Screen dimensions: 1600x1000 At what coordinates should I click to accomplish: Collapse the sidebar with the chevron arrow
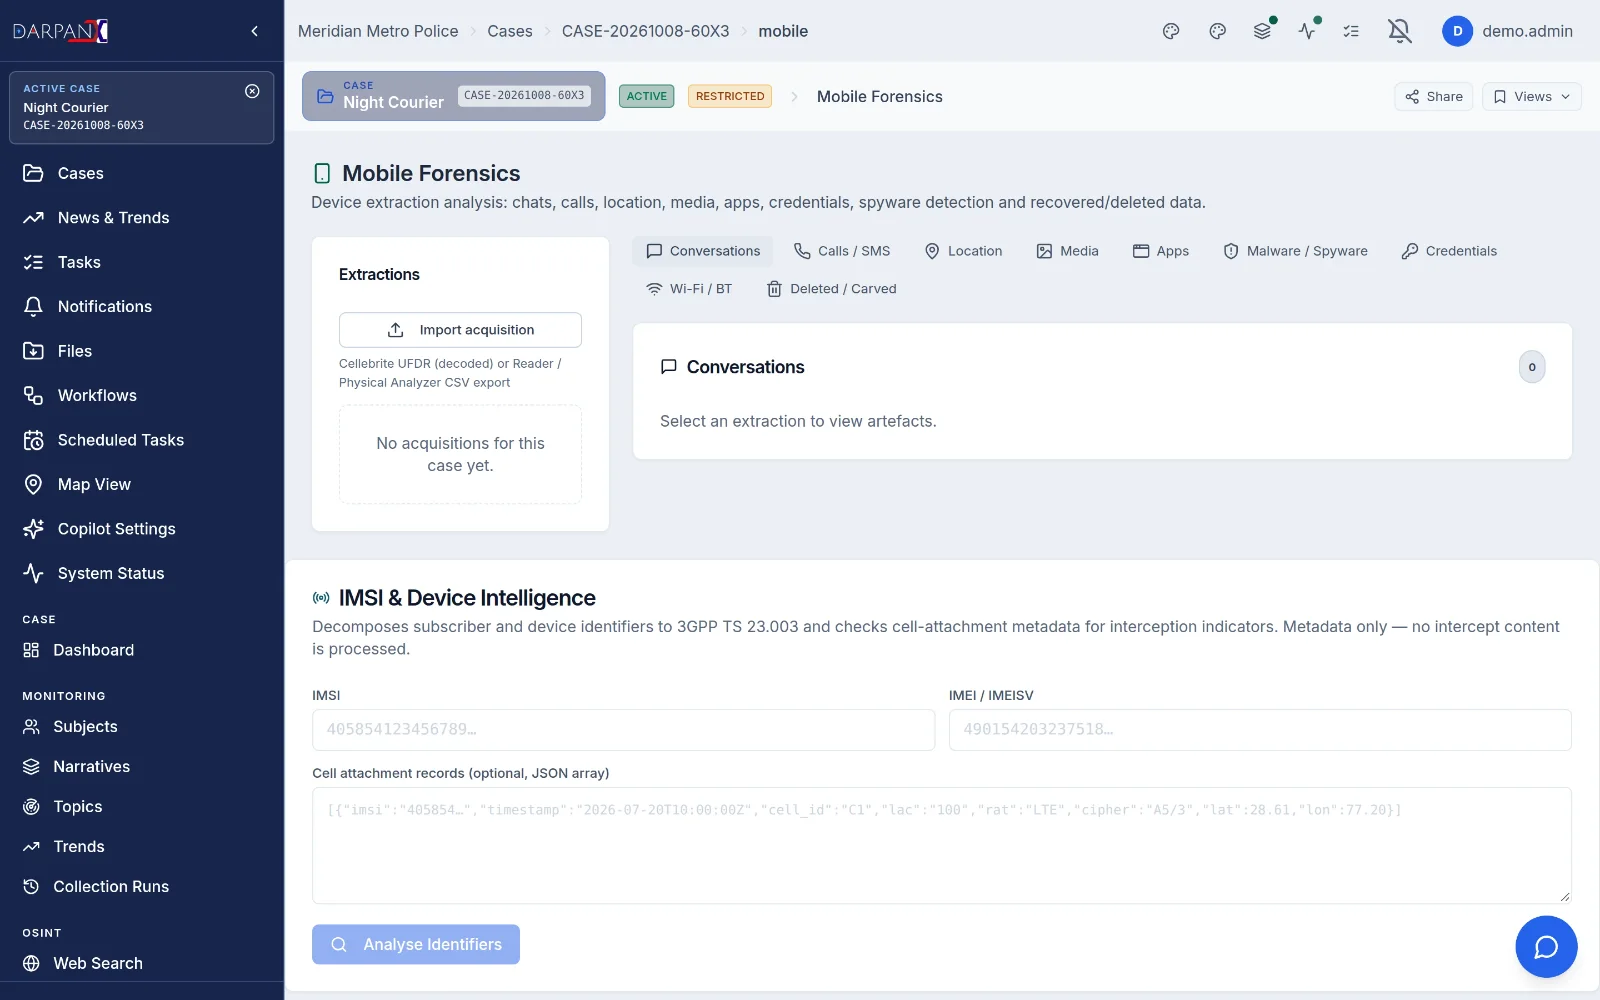pos(255,31)
